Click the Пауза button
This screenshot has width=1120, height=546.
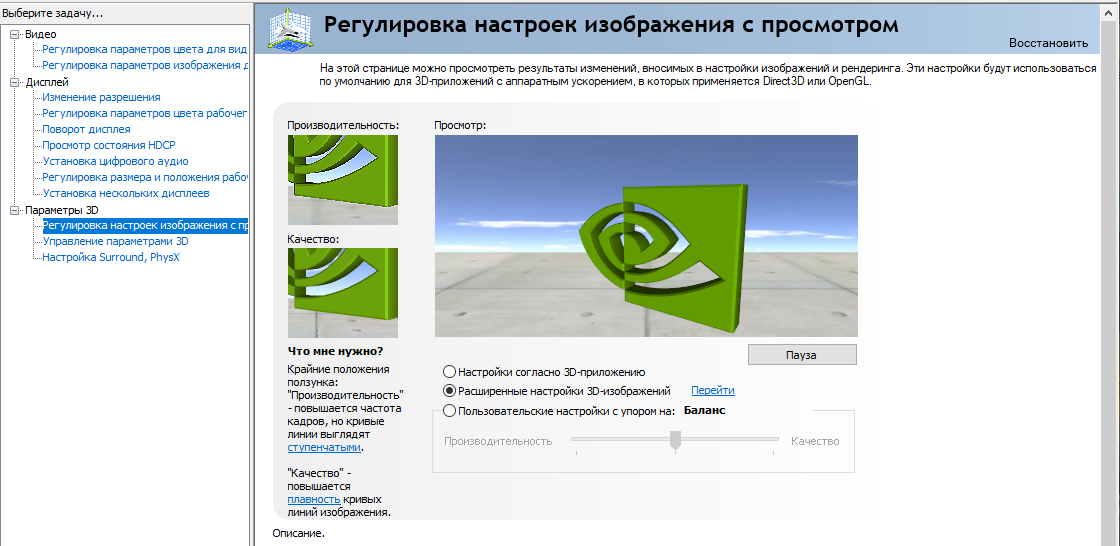802,354
